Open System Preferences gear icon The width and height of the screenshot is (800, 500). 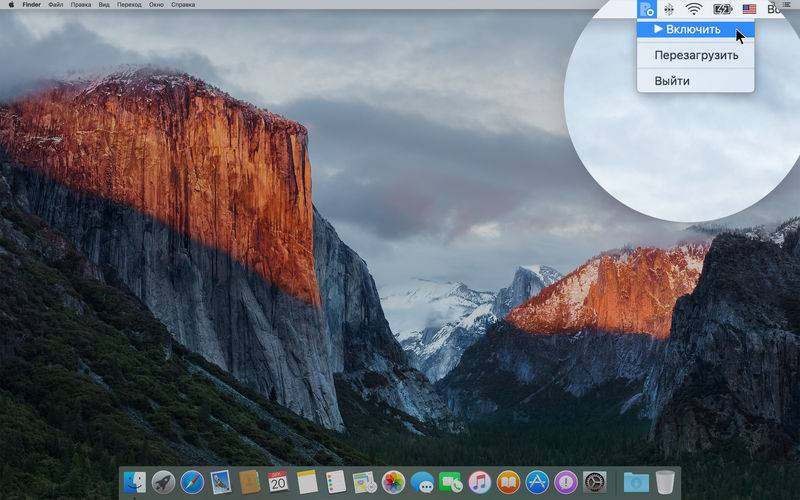tap(595, 482)
